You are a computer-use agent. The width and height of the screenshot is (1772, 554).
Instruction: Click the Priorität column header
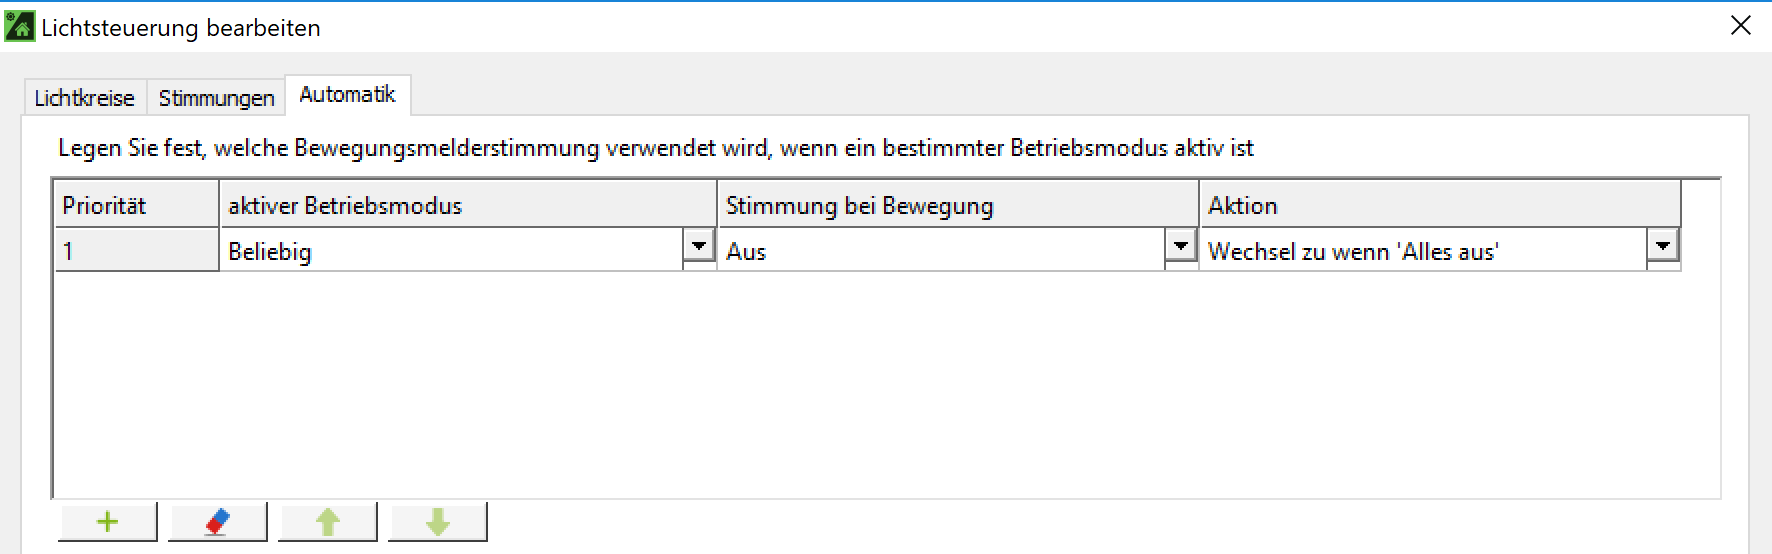click(x=135, y=205)
